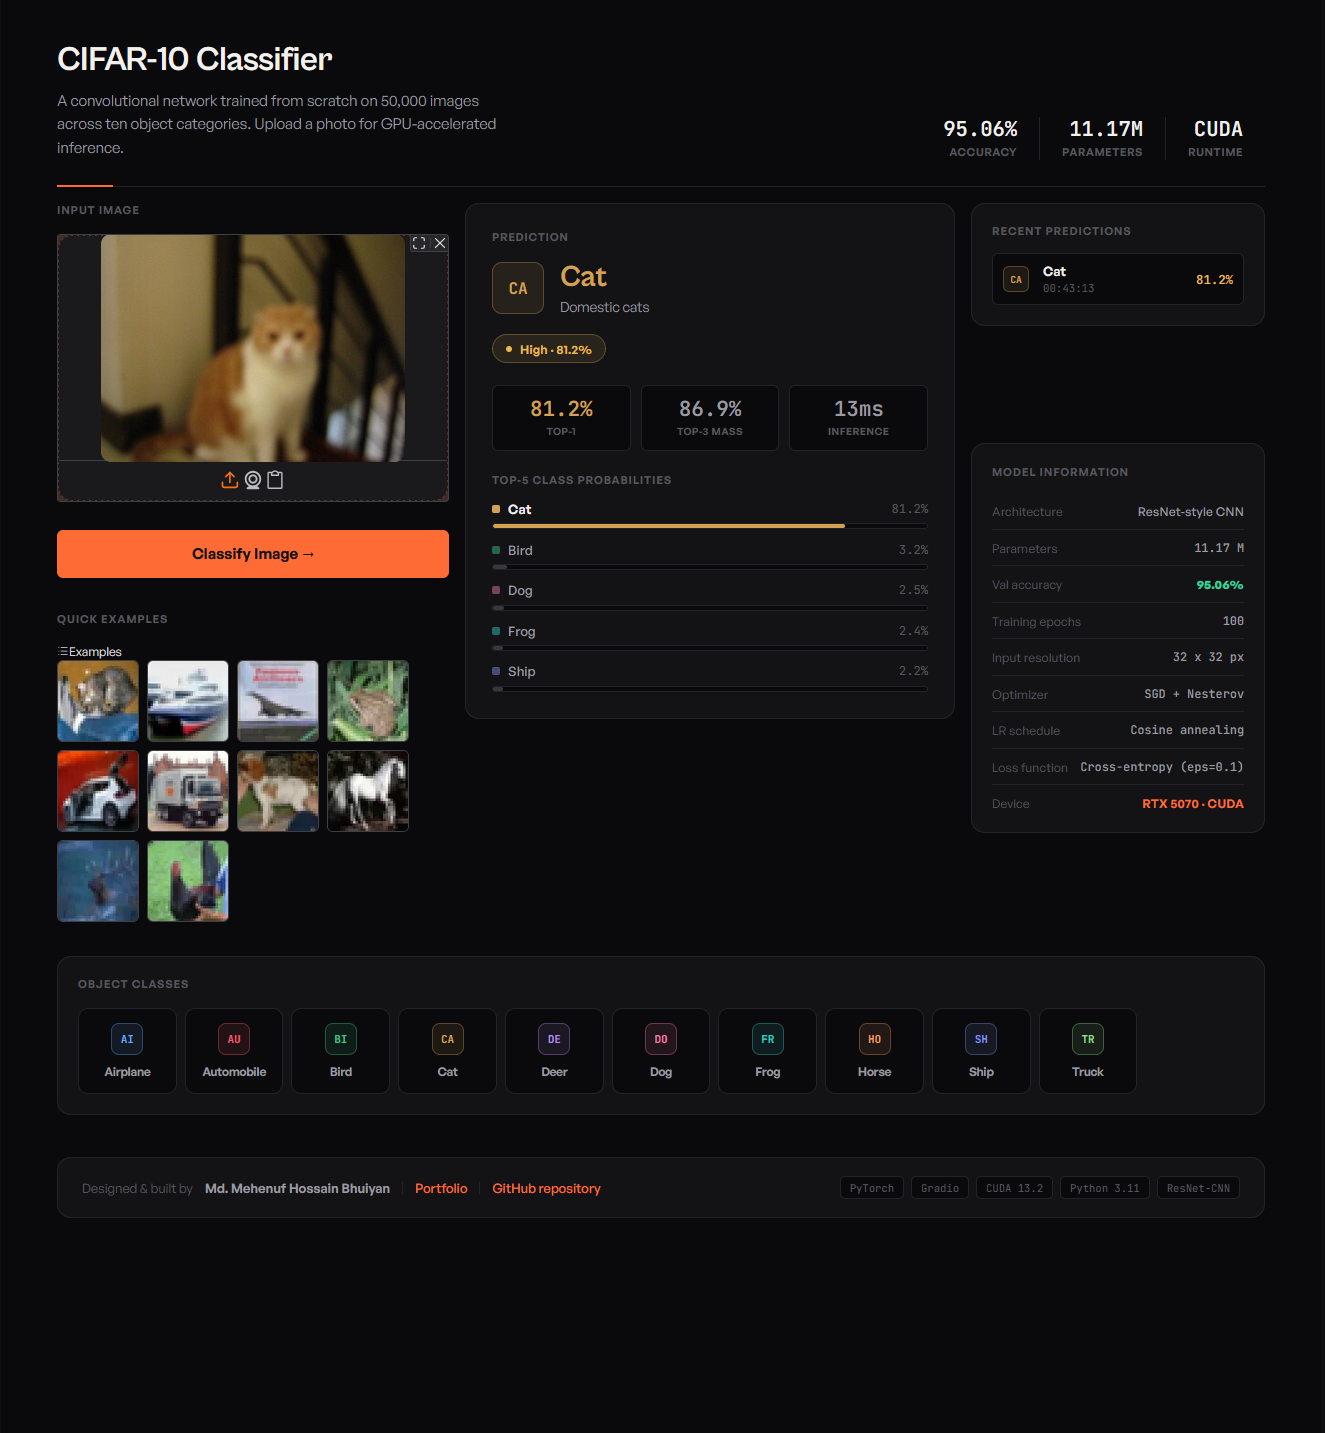
Task: Select the DE badge for Deer
Action: coord(554,1039)
